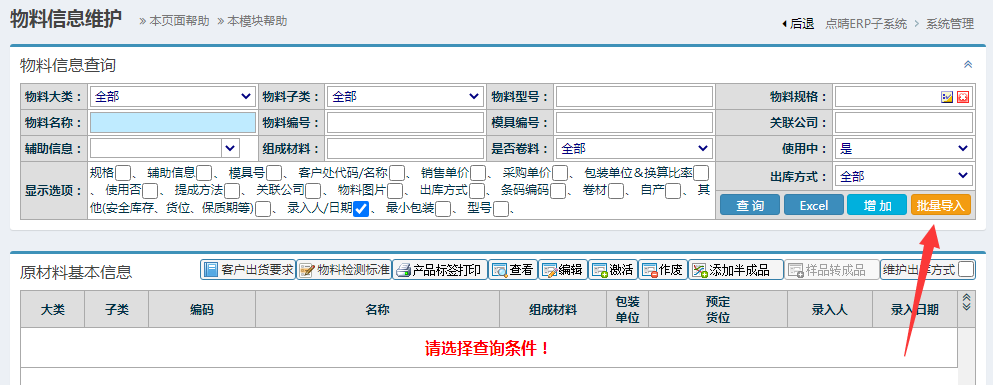Open the 物料规格 picker icon
This screenshot has height=385, width=993.
[x=947, y=97]
